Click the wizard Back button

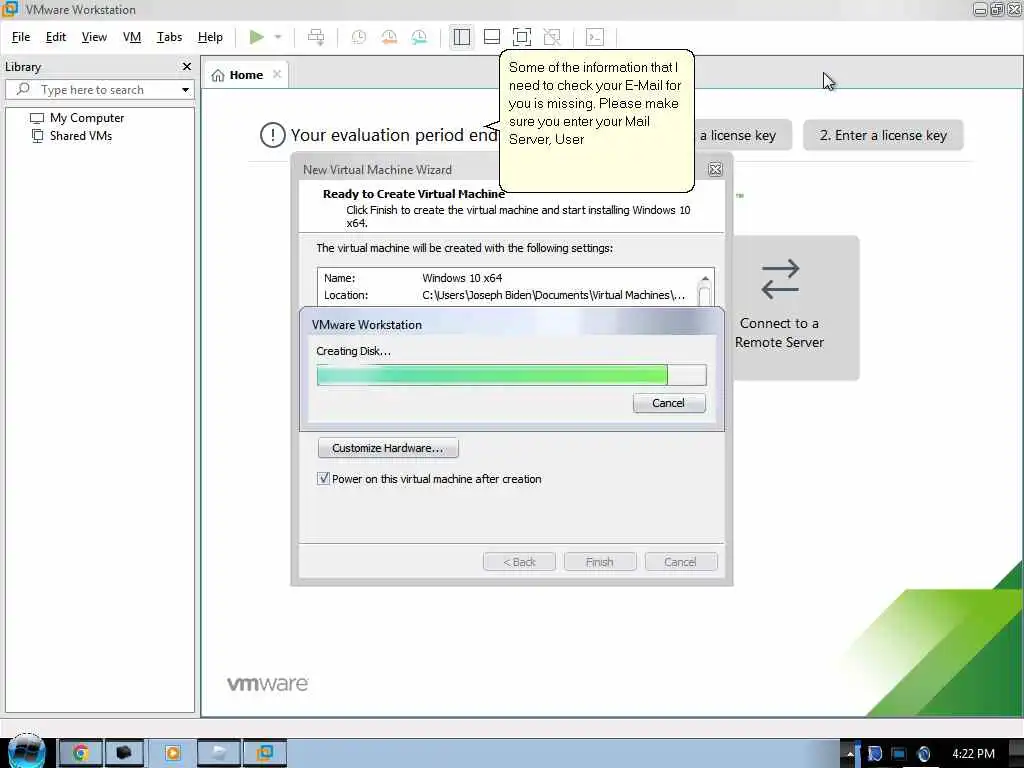[x=519, y=562]
